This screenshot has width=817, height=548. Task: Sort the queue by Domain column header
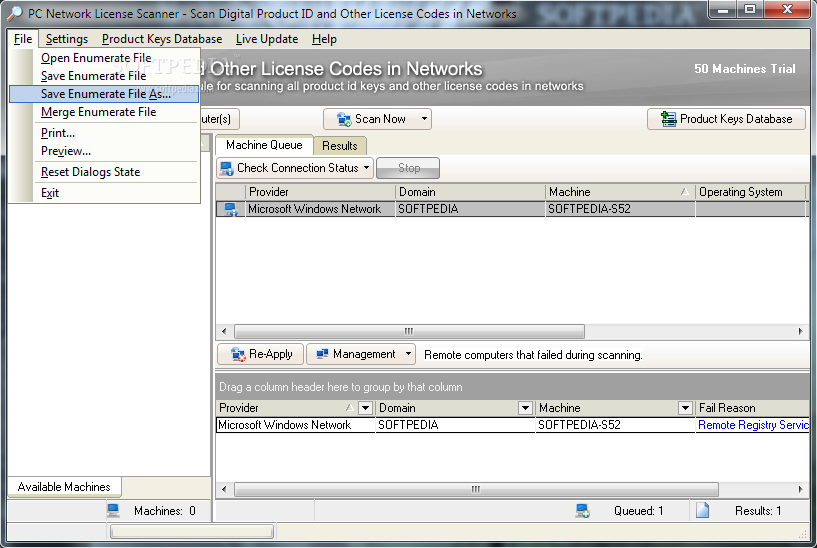(x=470, y=192)
